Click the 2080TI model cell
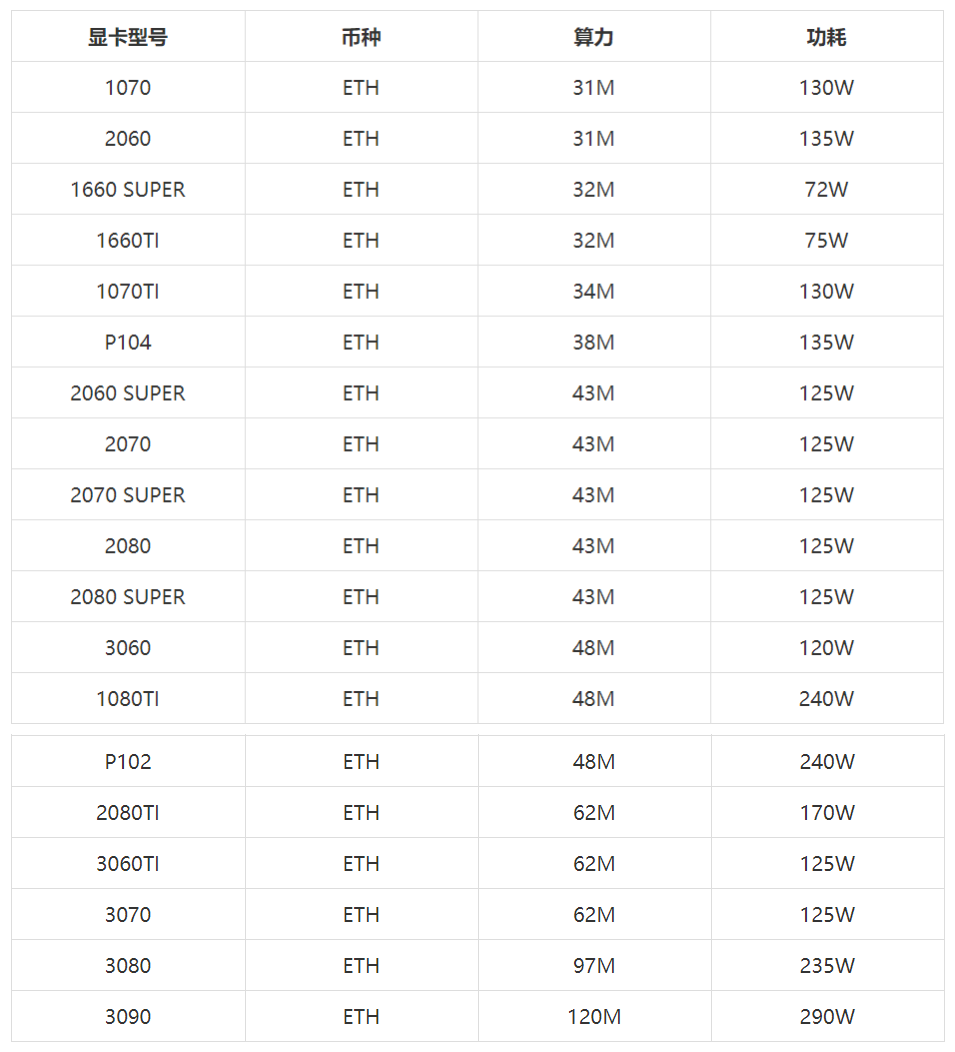 click(x=128, y=813)
